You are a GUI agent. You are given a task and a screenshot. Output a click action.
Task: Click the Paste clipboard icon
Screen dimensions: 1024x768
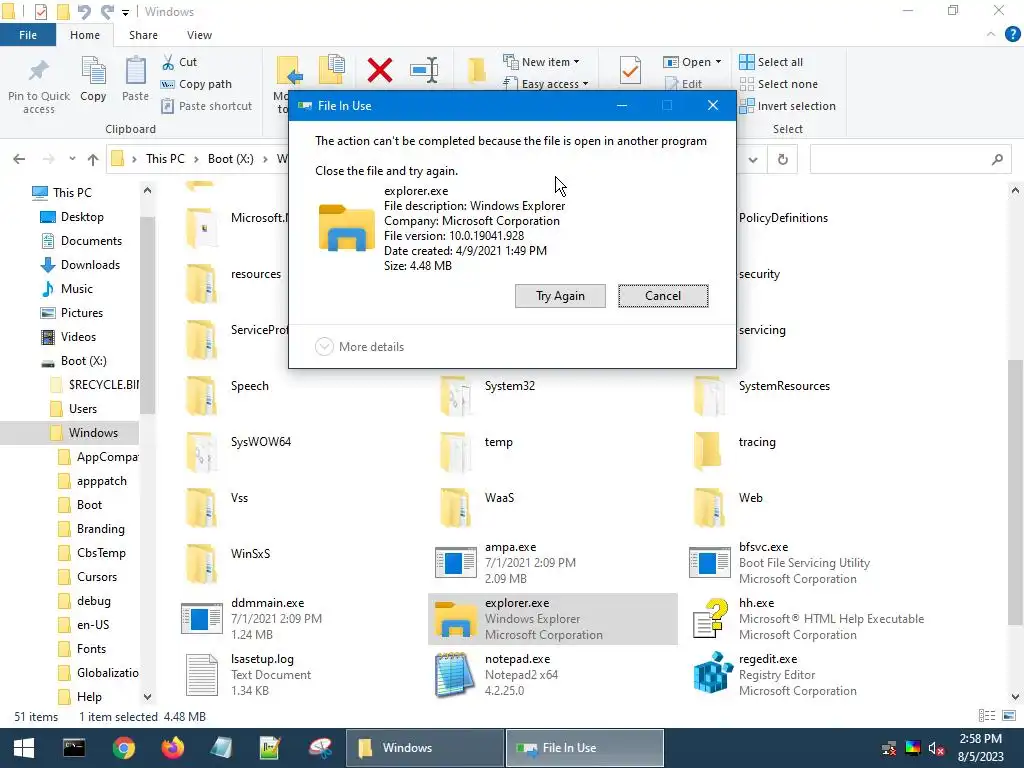click(x=135, y=71)
